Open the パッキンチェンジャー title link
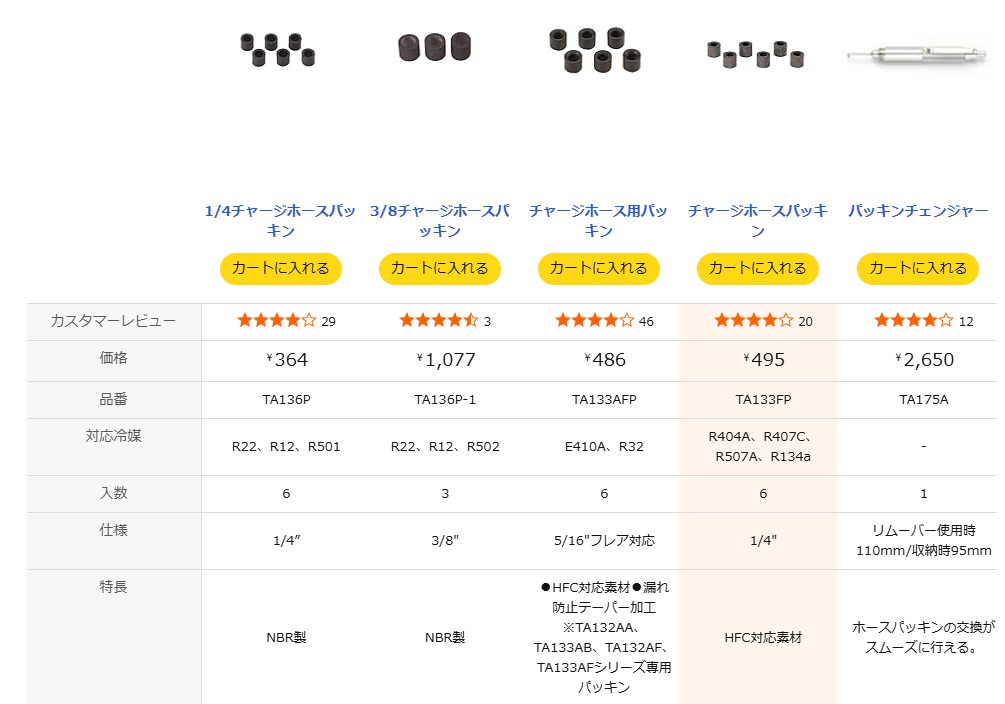 point(918,211)
